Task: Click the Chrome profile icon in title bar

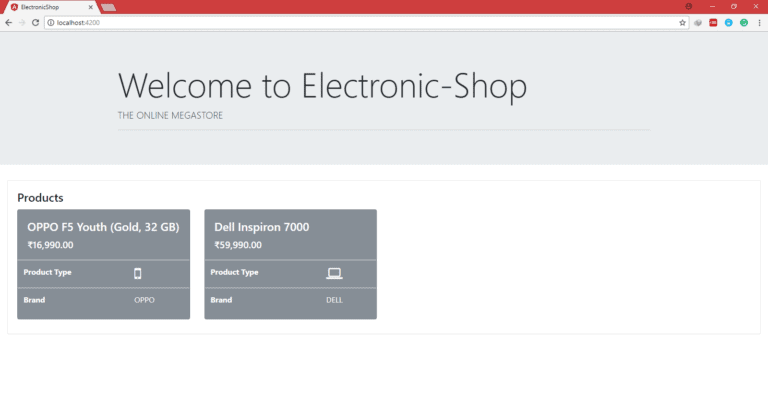Action: (689, 6)
